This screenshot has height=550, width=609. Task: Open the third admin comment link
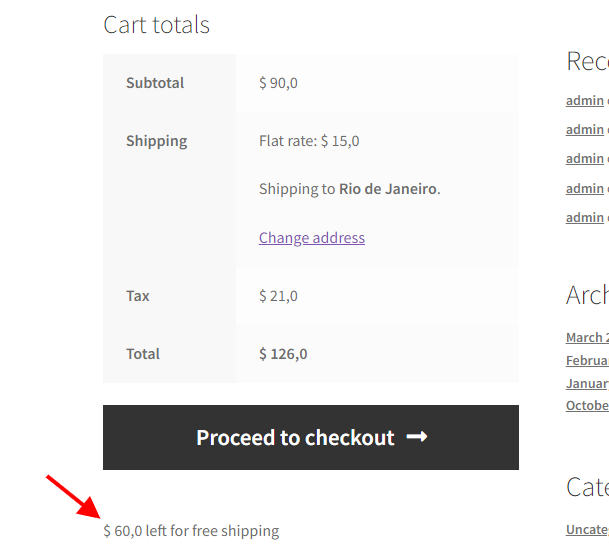tap(585, 158)
